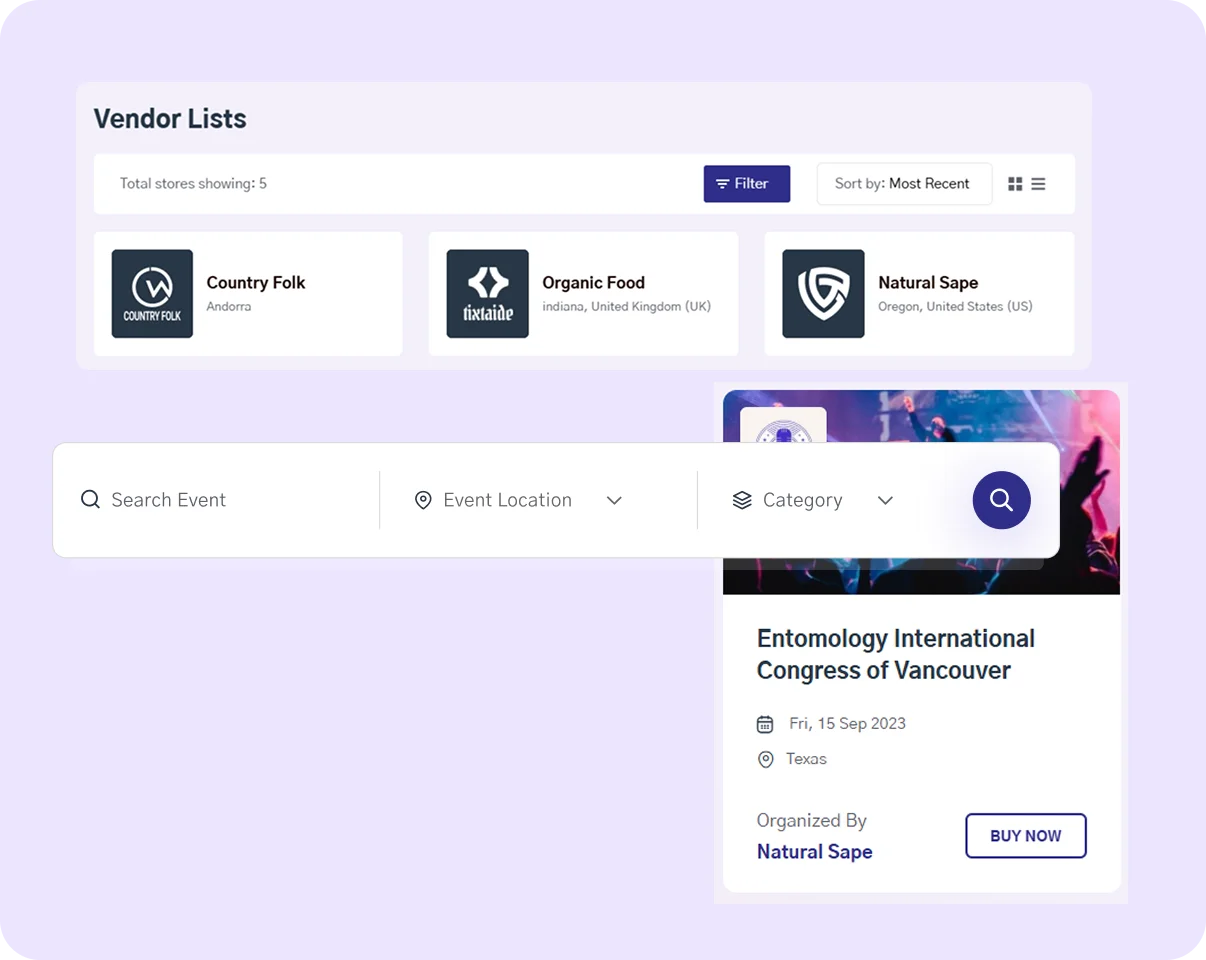Click the funnel icon inside the Filter button

722,184
